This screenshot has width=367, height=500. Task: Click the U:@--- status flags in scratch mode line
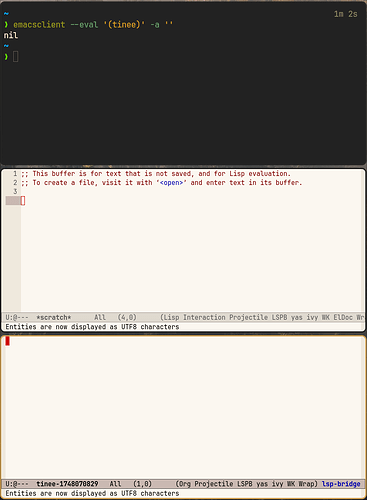coord(17,317)
